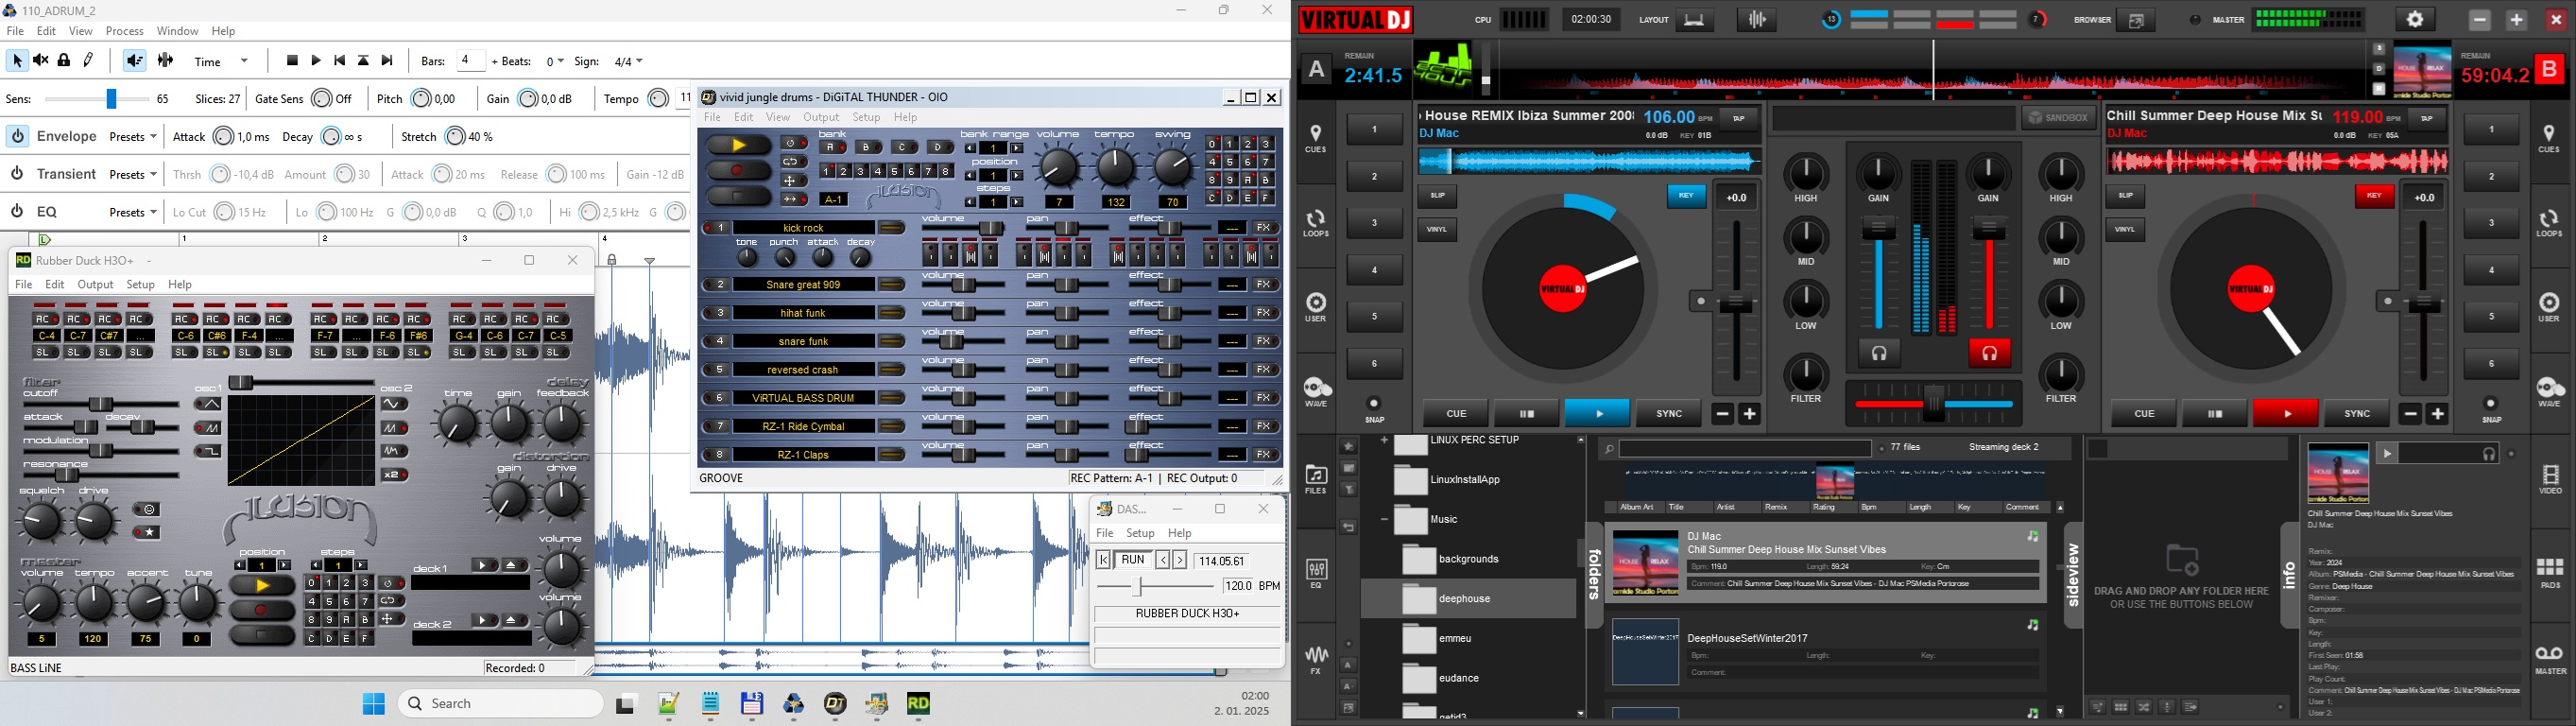Click the Bars input field
Screen dimensions: 2576x726
pos(471,61)
